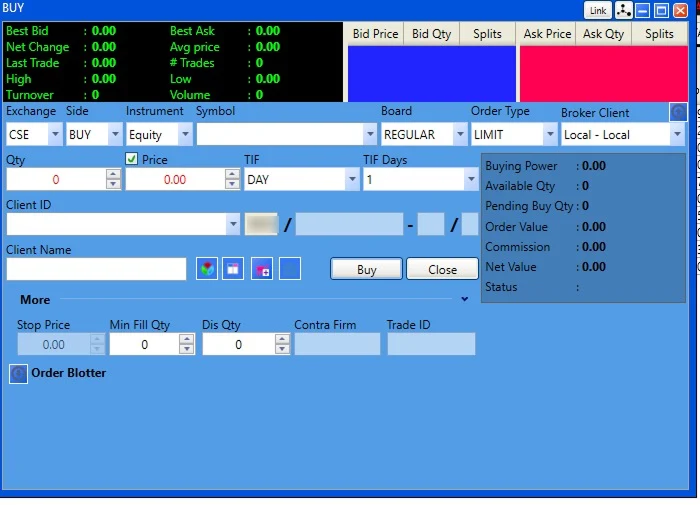The image size is (700, 505).
Task: Click the Ask Price column header
Action: [x=547, y=34]
